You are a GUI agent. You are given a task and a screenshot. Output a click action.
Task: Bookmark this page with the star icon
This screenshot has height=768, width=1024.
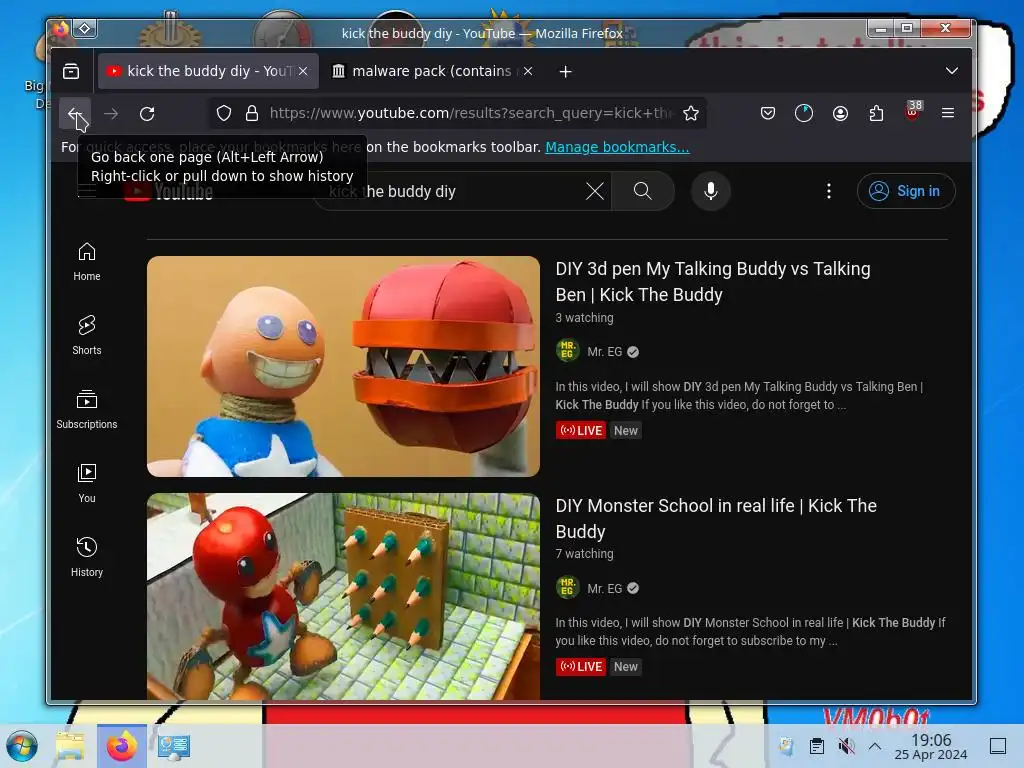tap(691, 114)
